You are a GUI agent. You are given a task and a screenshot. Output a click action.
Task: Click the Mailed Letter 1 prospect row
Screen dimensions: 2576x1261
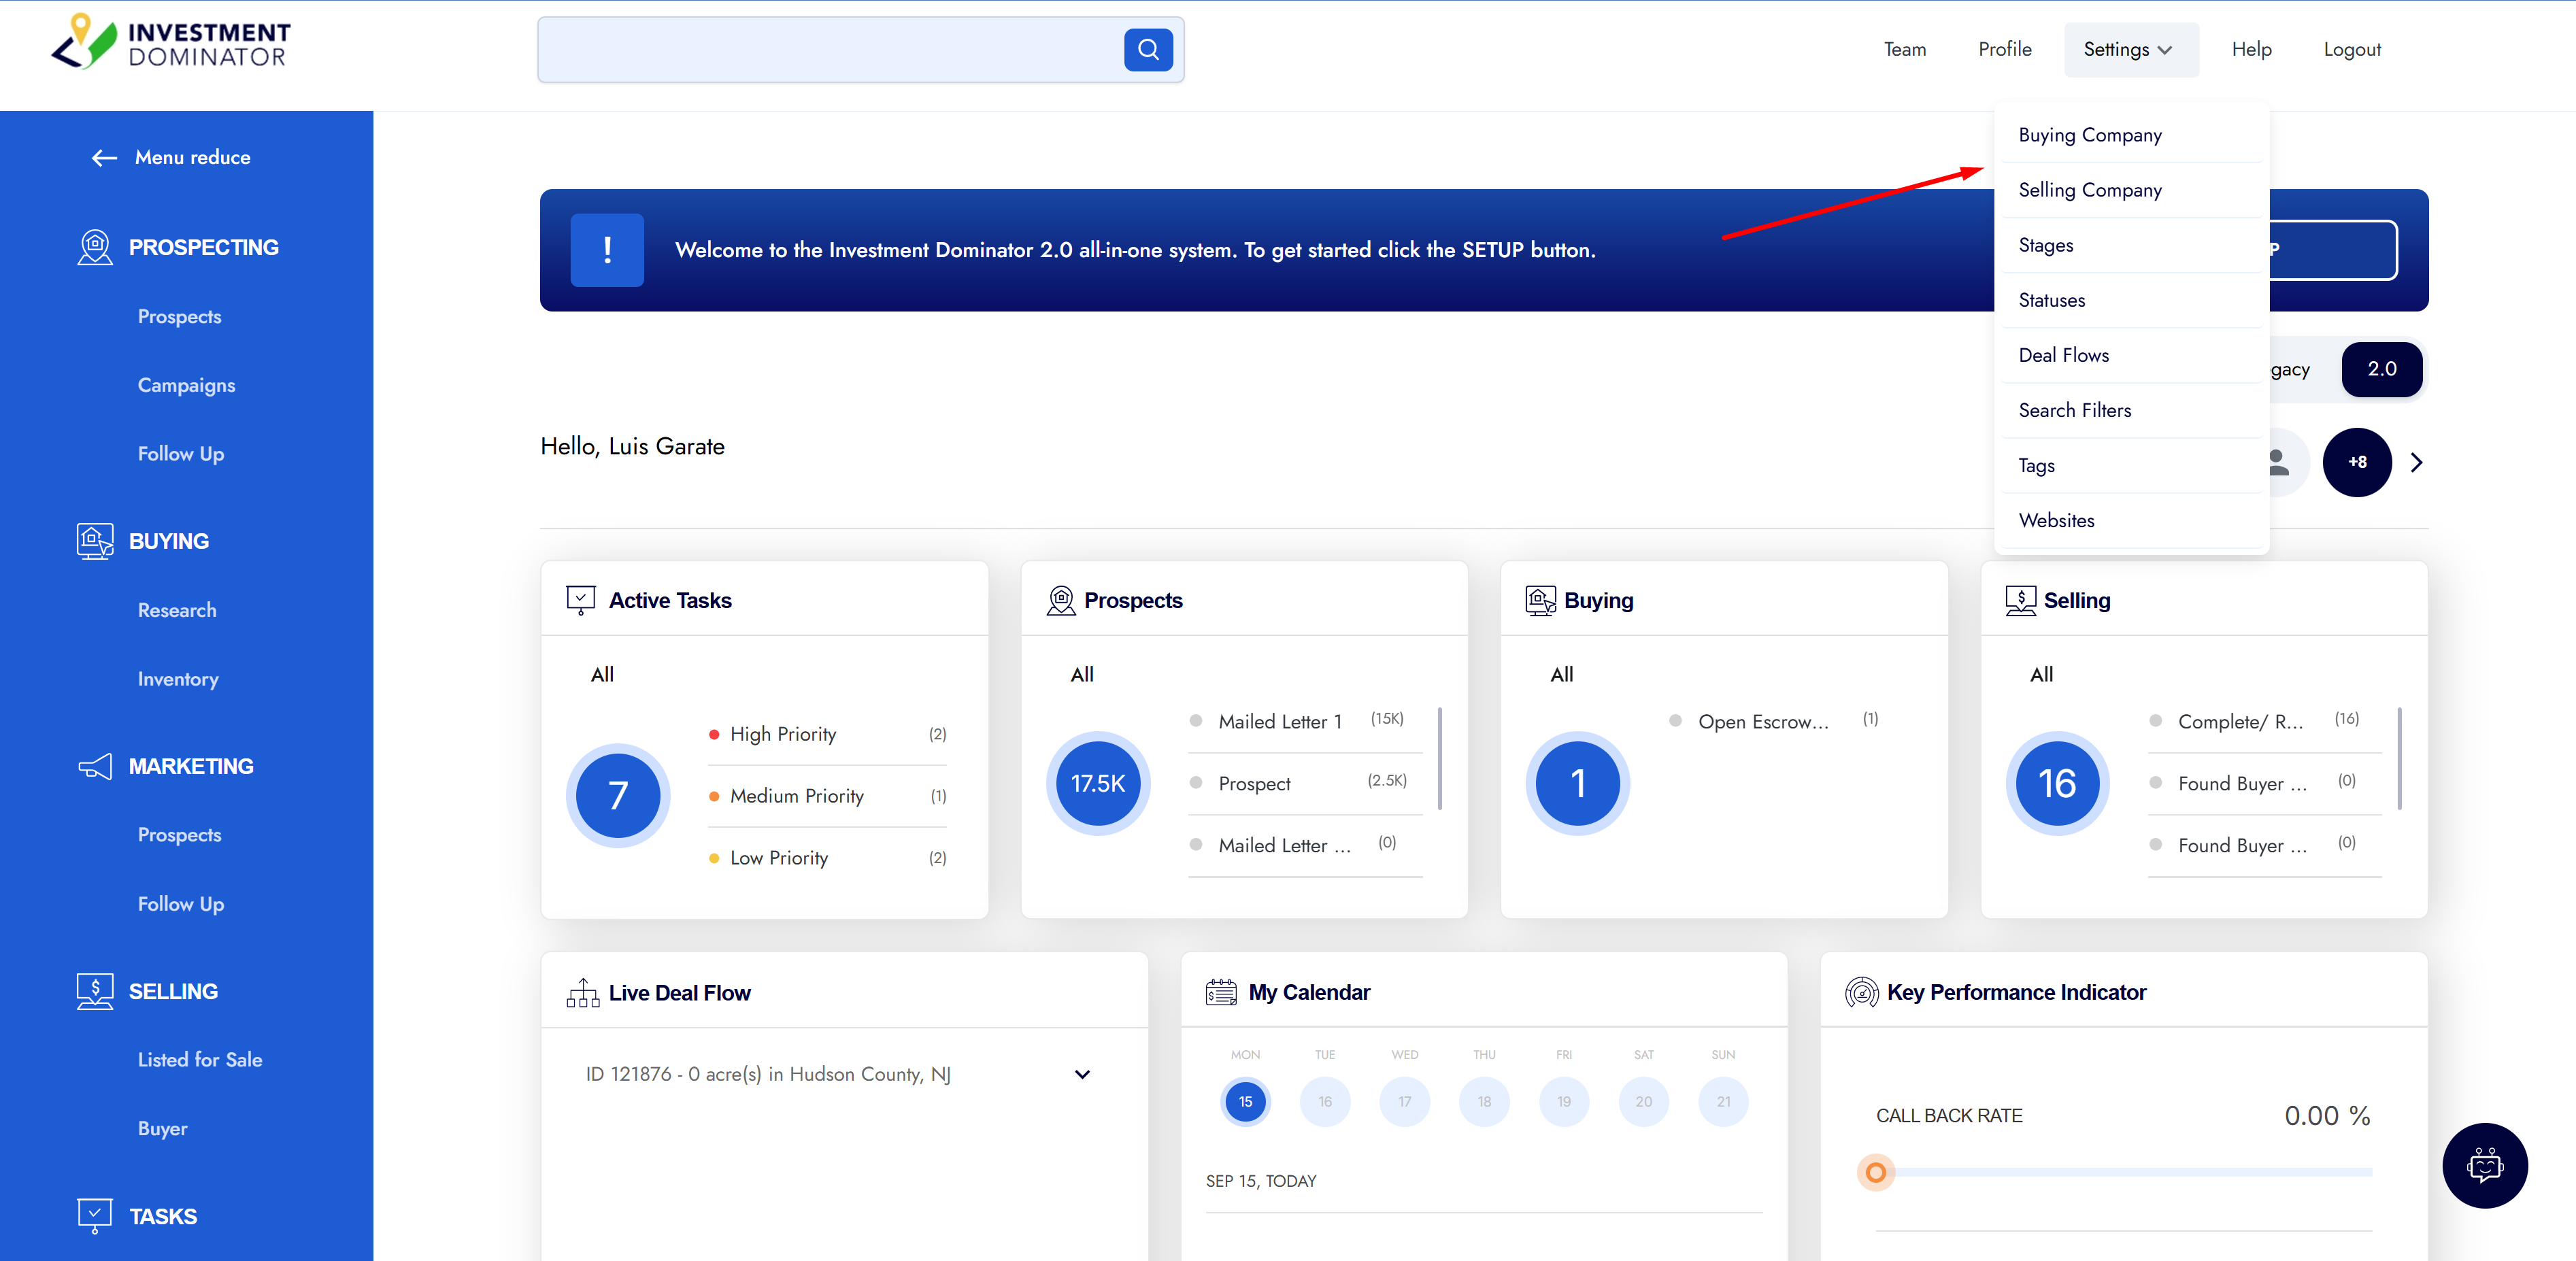1305,721
